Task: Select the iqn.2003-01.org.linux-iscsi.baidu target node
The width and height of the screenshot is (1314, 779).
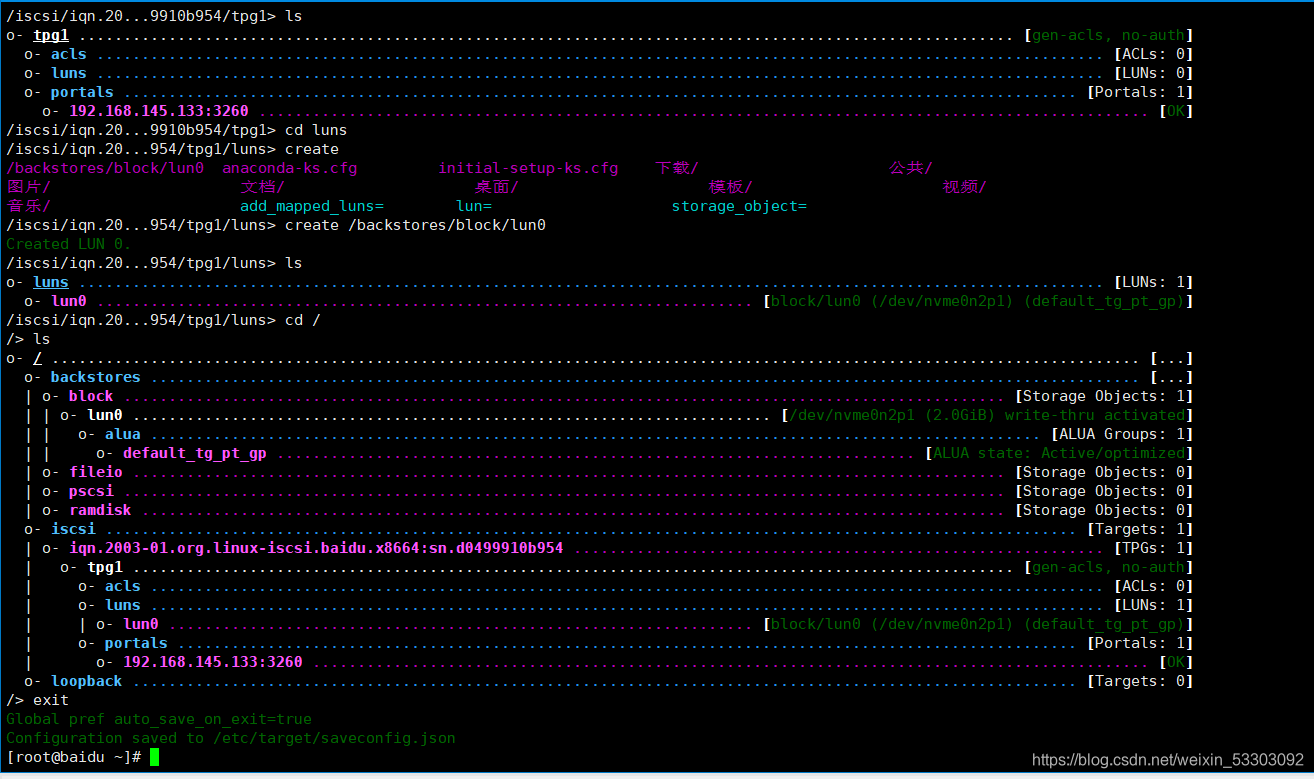Action: (x=316, y=548)
